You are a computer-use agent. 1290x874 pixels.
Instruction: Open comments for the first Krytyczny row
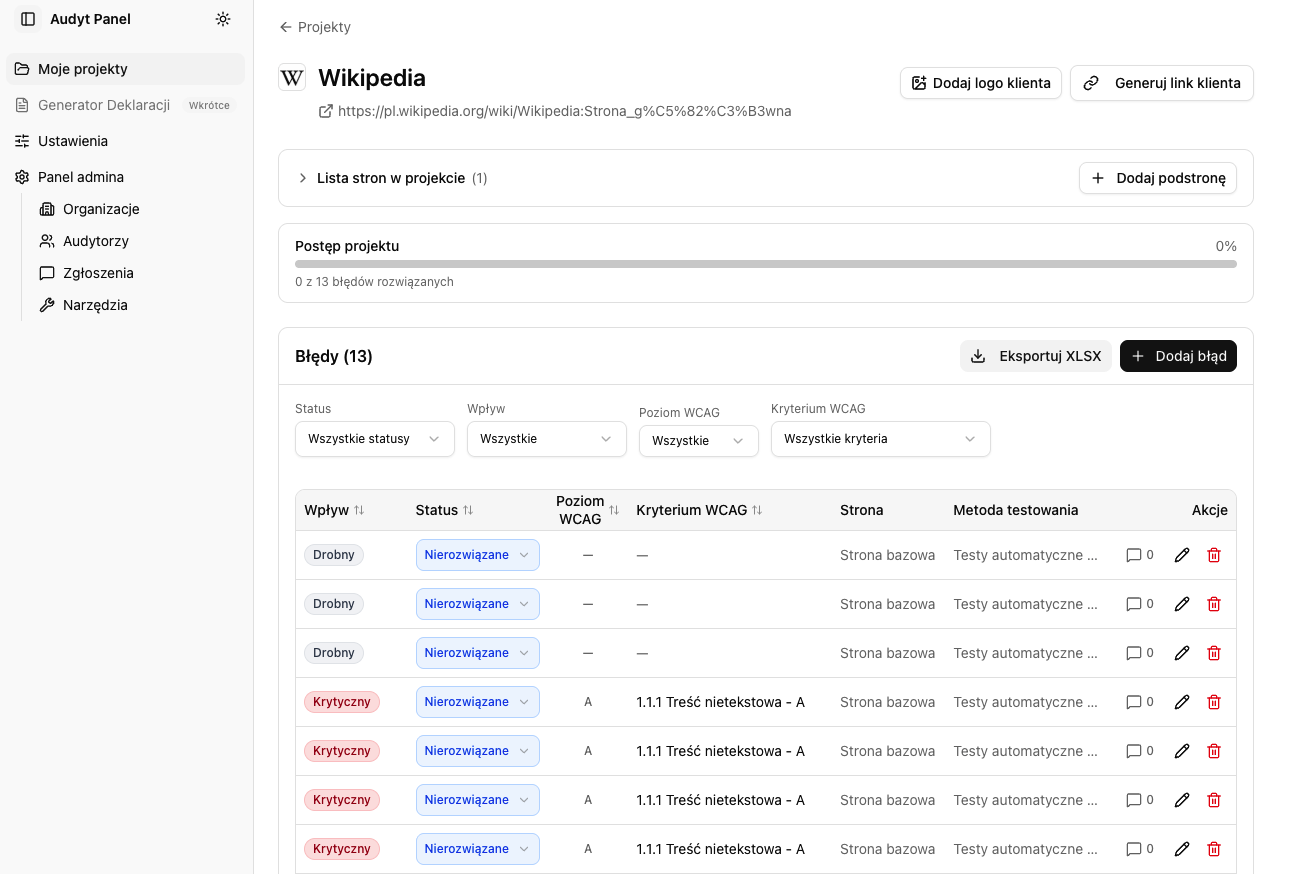pos(1140,702)
